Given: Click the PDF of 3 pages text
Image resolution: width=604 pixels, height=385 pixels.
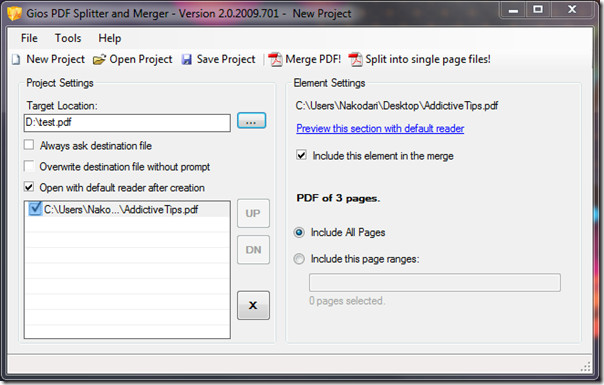Looking at the screenshot, I should (x=338, y=198).
